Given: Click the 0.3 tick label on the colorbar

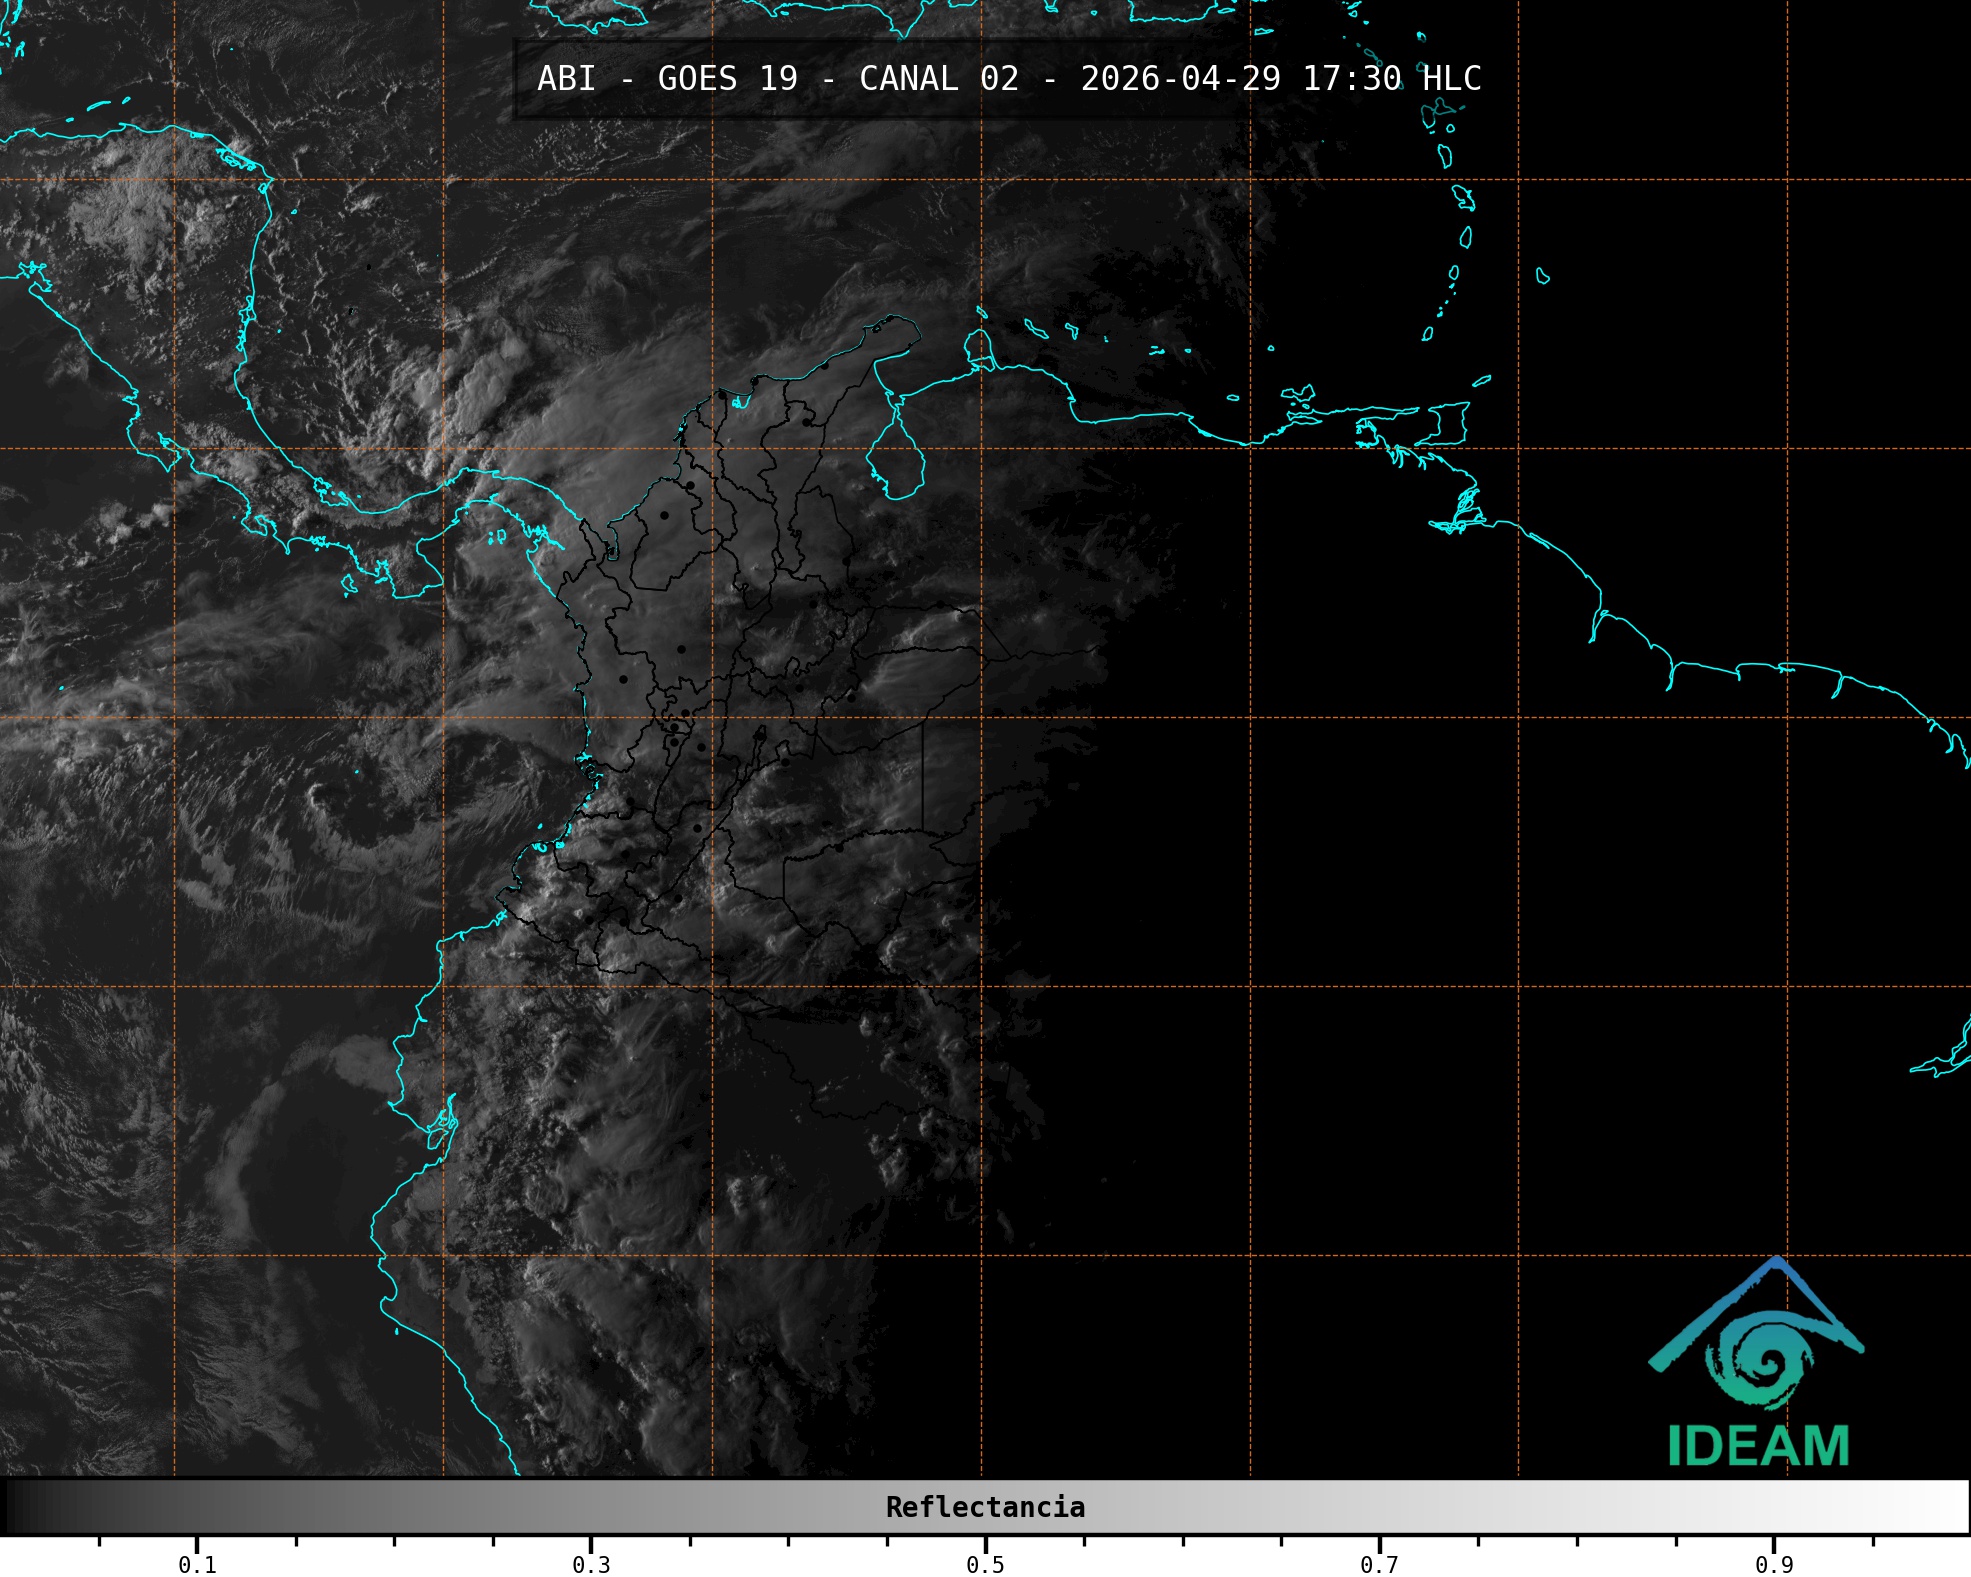Looking at the screenshot, I should tap(591, 1565).
